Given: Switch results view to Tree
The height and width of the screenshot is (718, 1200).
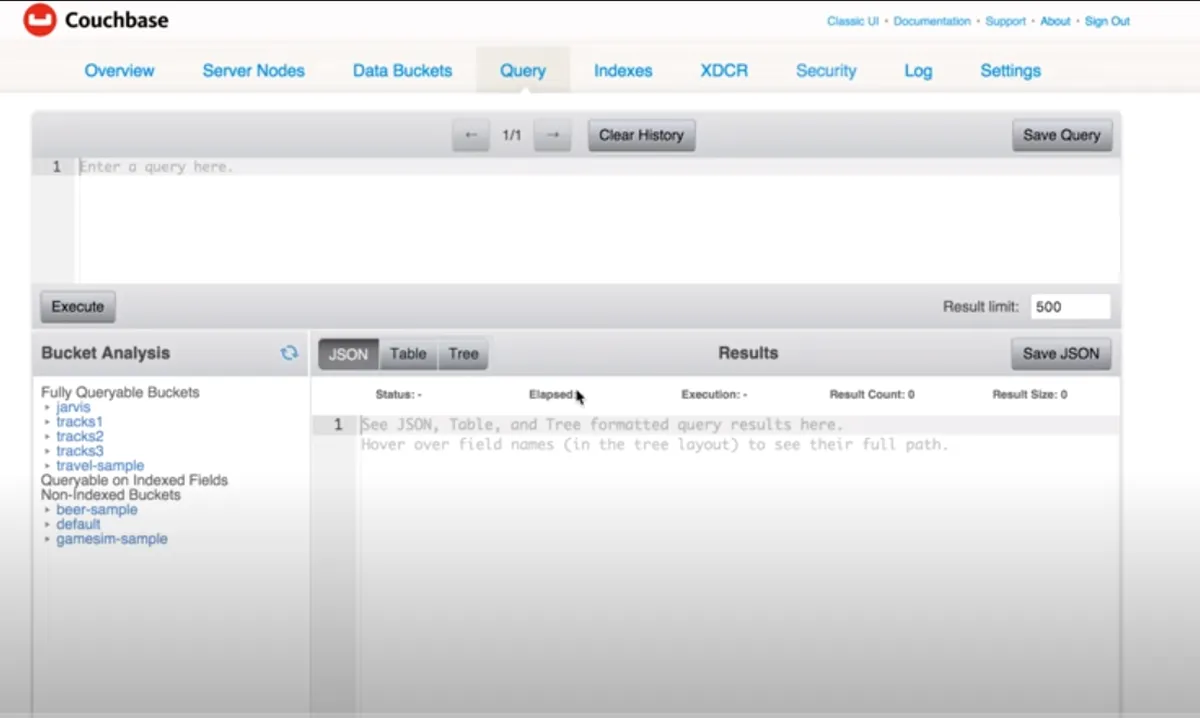Looking at the screenshot, I should [x=463, y=354].
